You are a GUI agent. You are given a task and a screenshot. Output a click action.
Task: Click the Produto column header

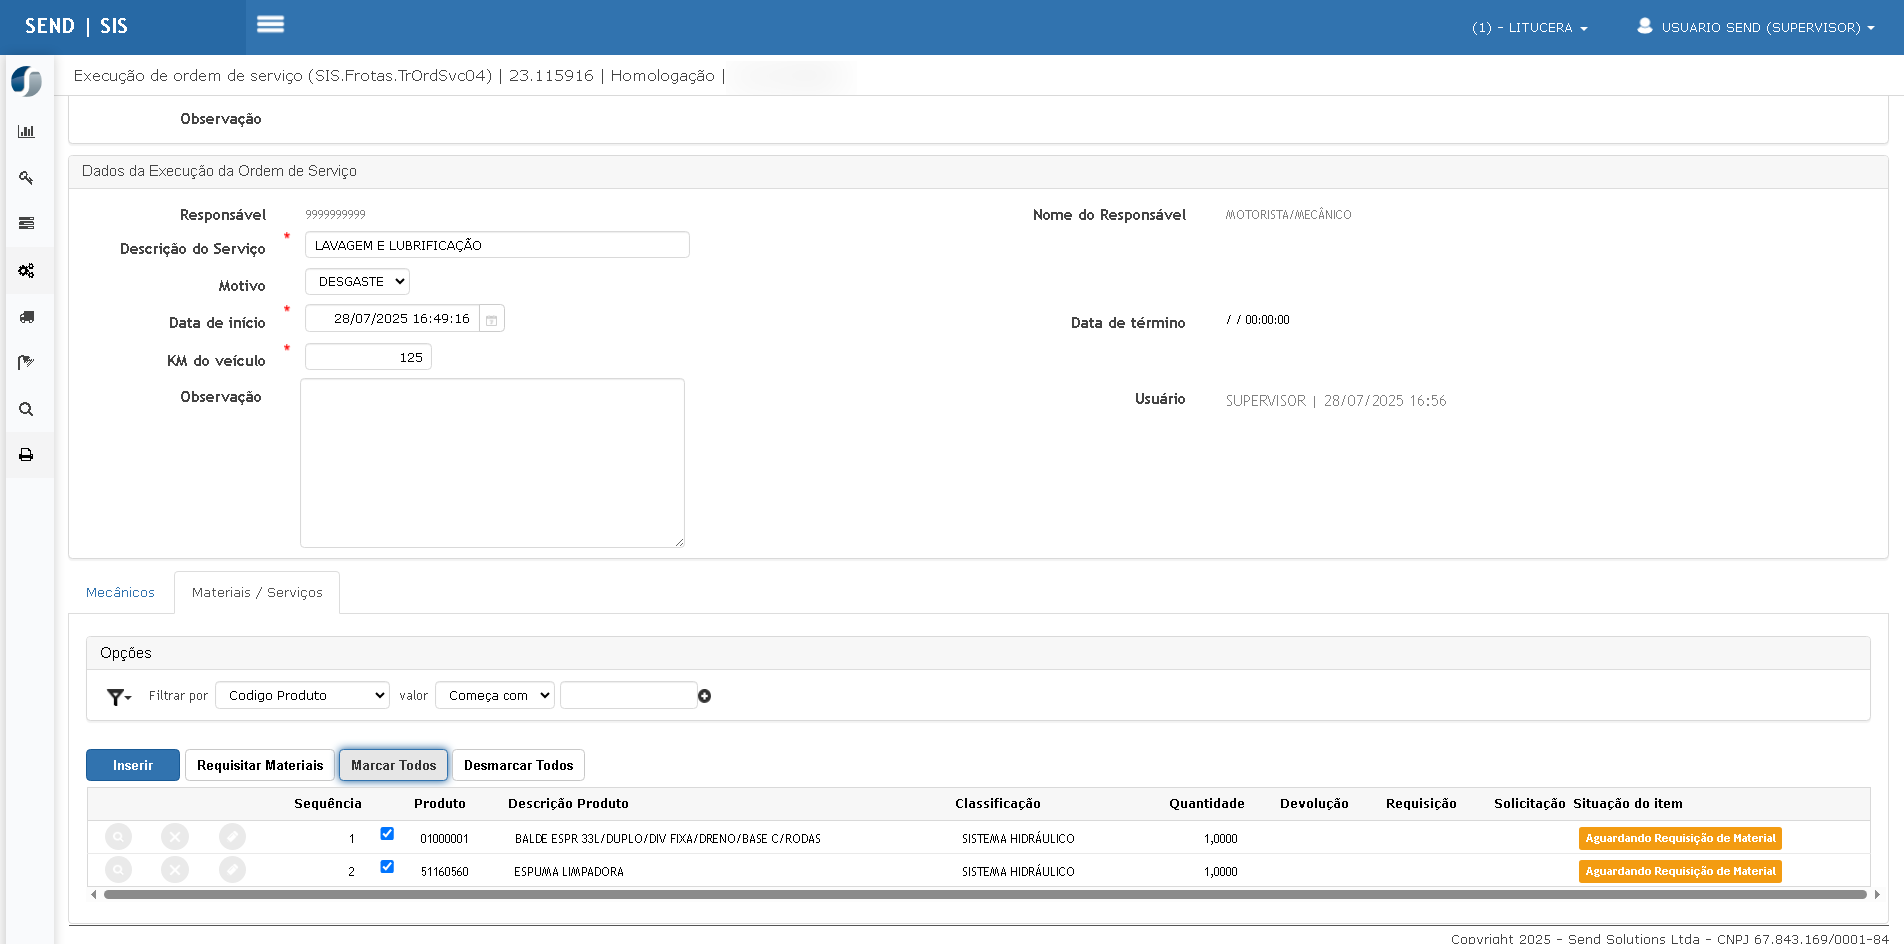click(x=440, y=804)
